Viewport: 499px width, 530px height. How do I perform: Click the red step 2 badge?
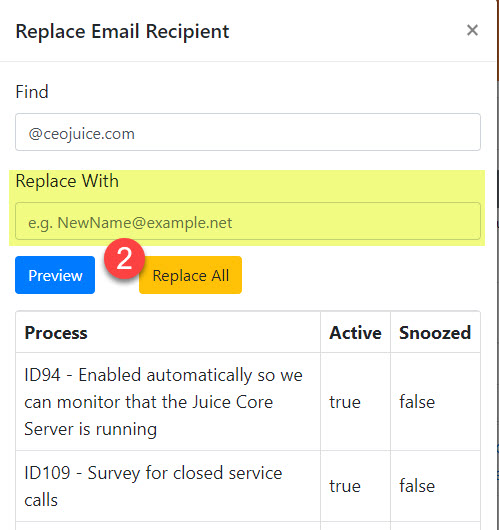tap(124, 259)
